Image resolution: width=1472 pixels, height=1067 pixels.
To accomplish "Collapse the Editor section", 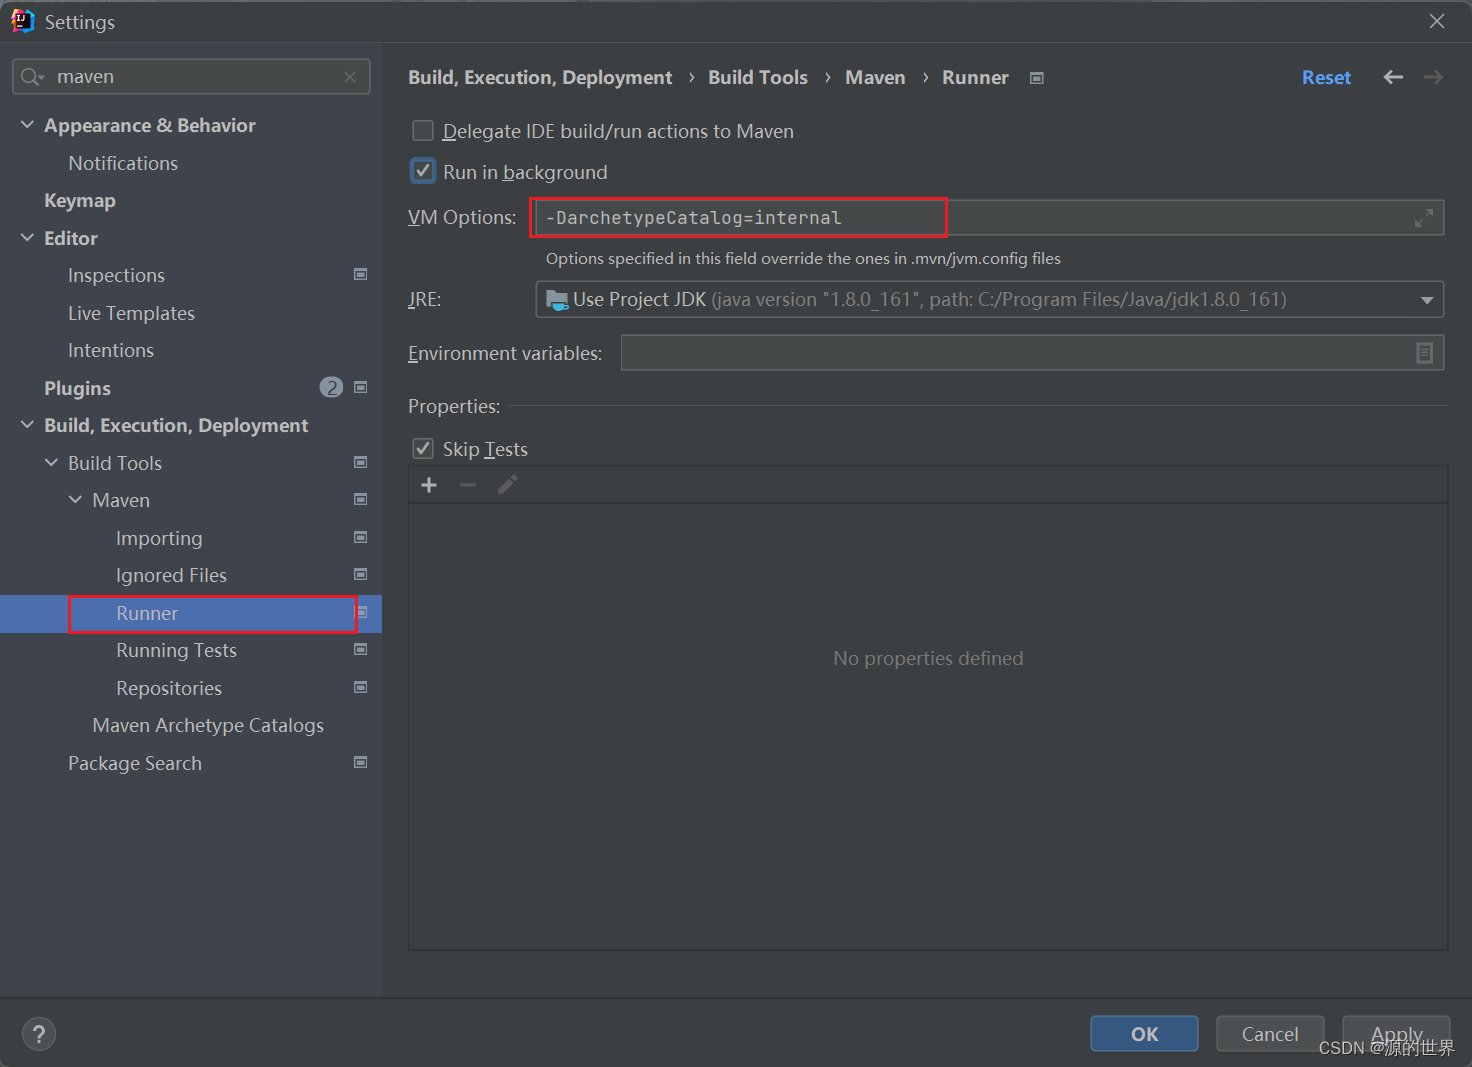I will (x=27, y=237).
